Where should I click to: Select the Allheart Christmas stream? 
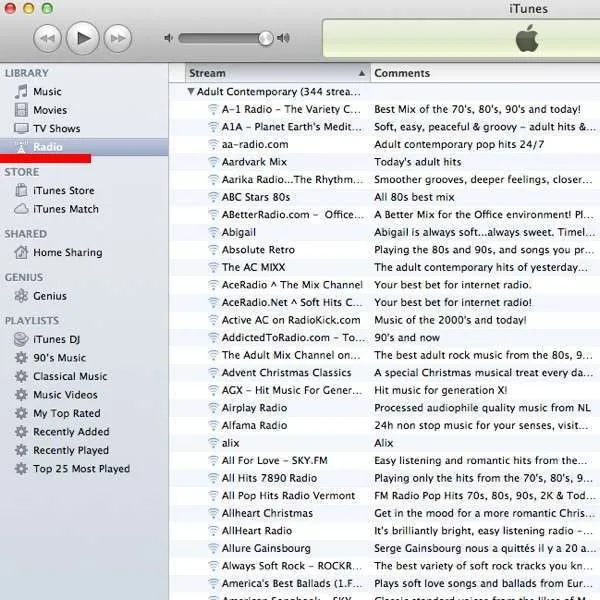tap(267, 514)
